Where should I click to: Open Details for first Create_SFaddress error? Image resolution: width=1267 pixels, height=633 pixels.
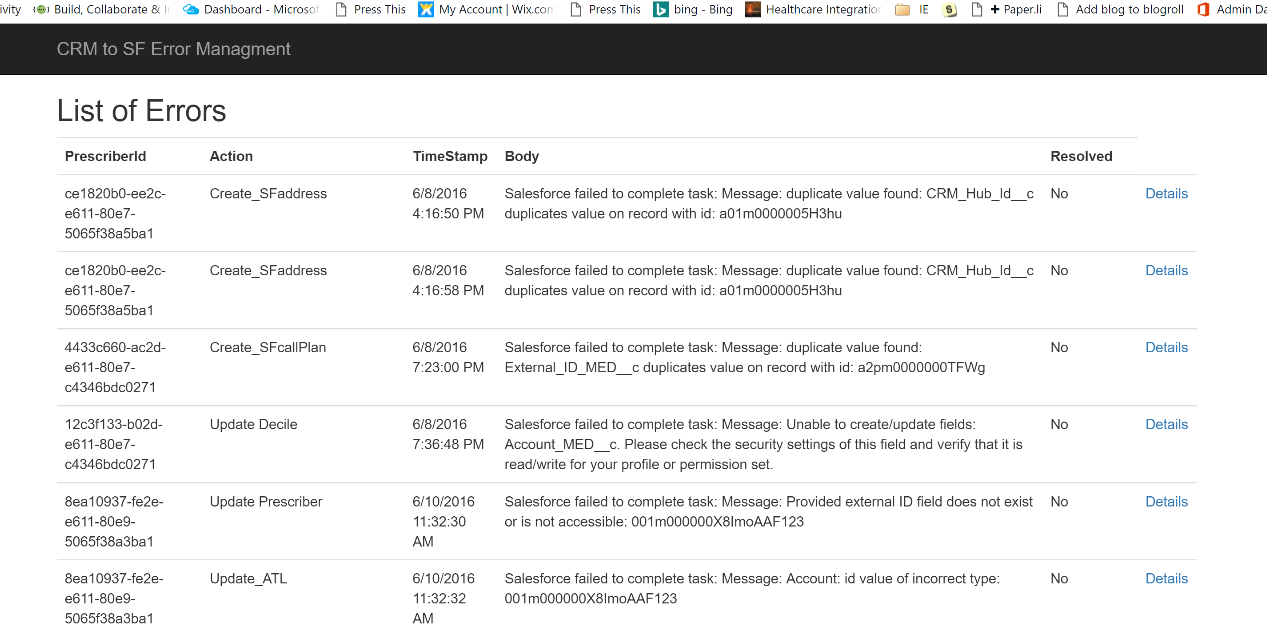(1166, 194)
